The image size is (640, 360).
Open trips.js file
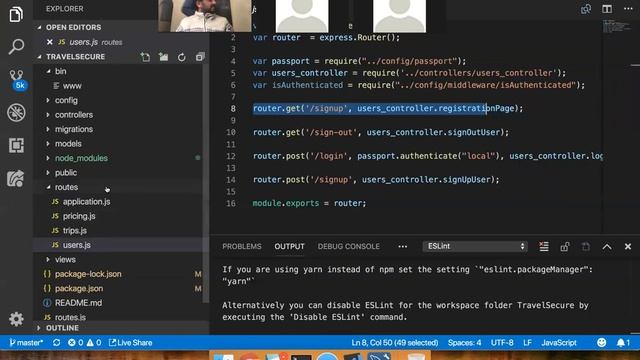[75, 231]
